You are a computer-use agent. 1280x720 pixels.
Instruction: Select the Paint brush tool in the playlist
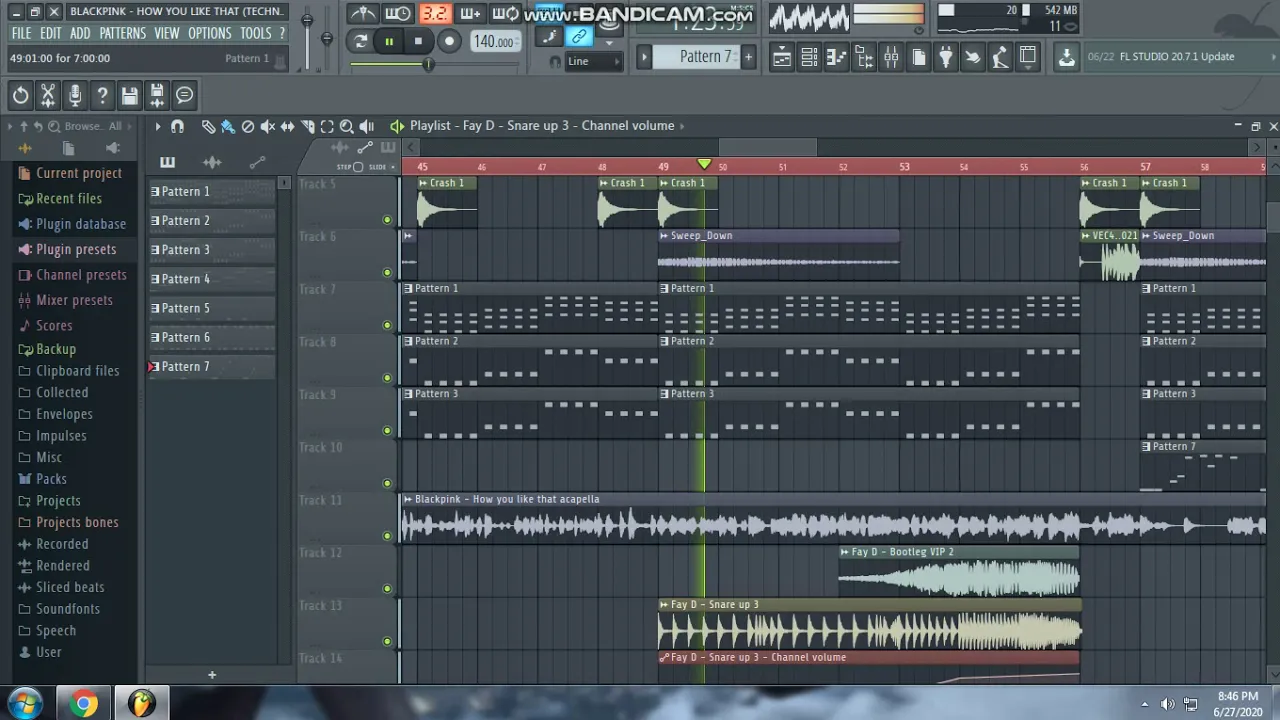tap(228, 126)
